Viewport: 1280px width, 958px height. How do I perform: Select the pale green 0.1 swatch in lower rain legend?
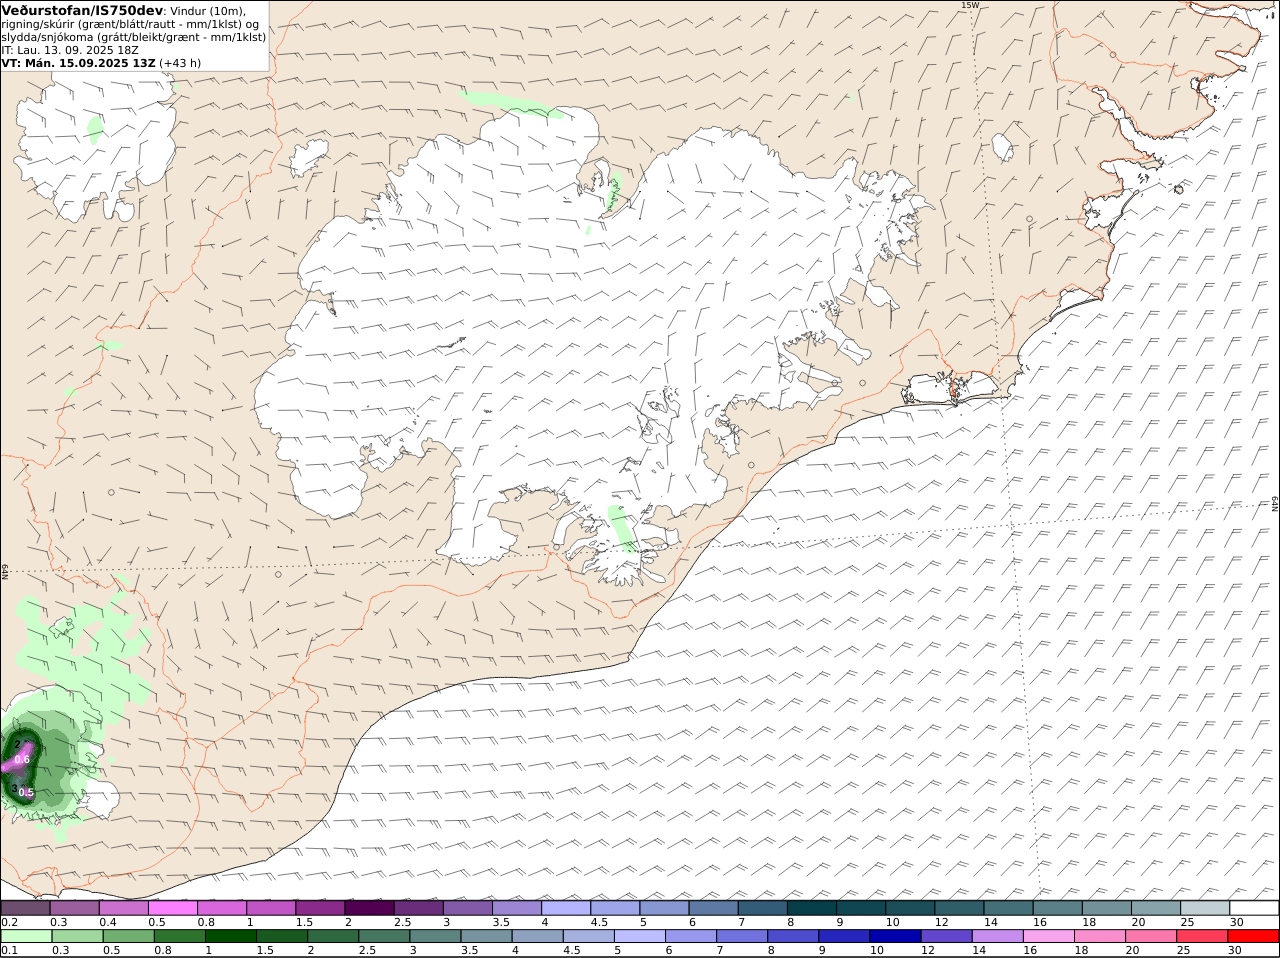click(27, 937)
